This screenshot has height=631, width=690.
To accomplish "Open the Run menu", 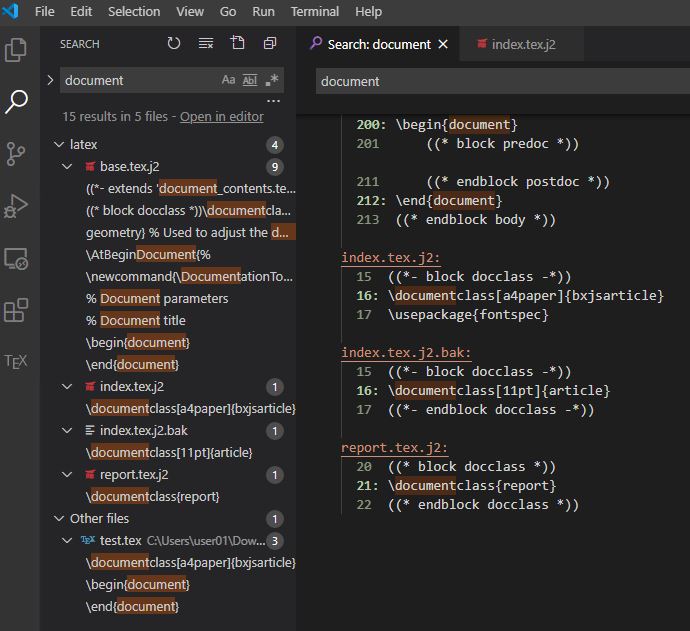I will (263, 11).
